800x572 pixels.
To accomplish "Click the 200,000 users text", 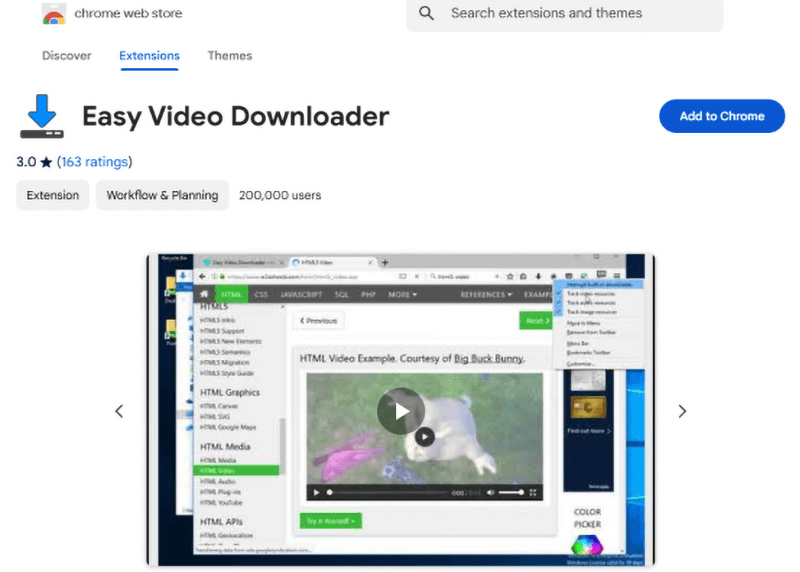I will (x=280, y=195).
